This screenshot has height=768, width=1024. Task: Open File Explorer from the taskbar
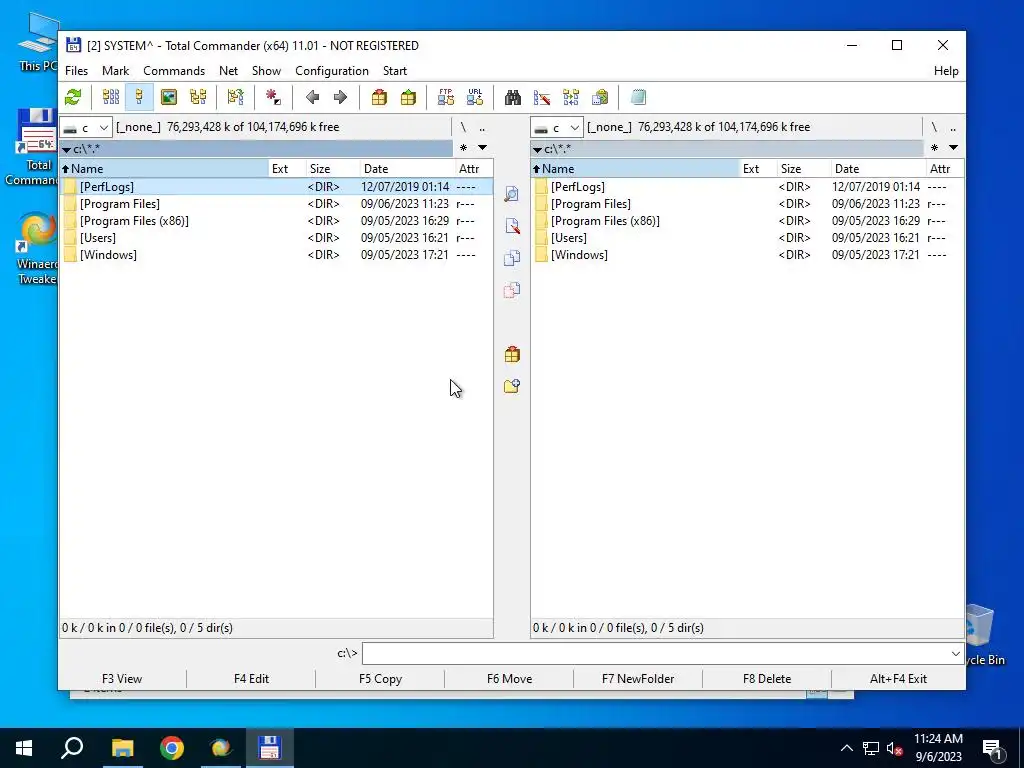tap(122, 748)
